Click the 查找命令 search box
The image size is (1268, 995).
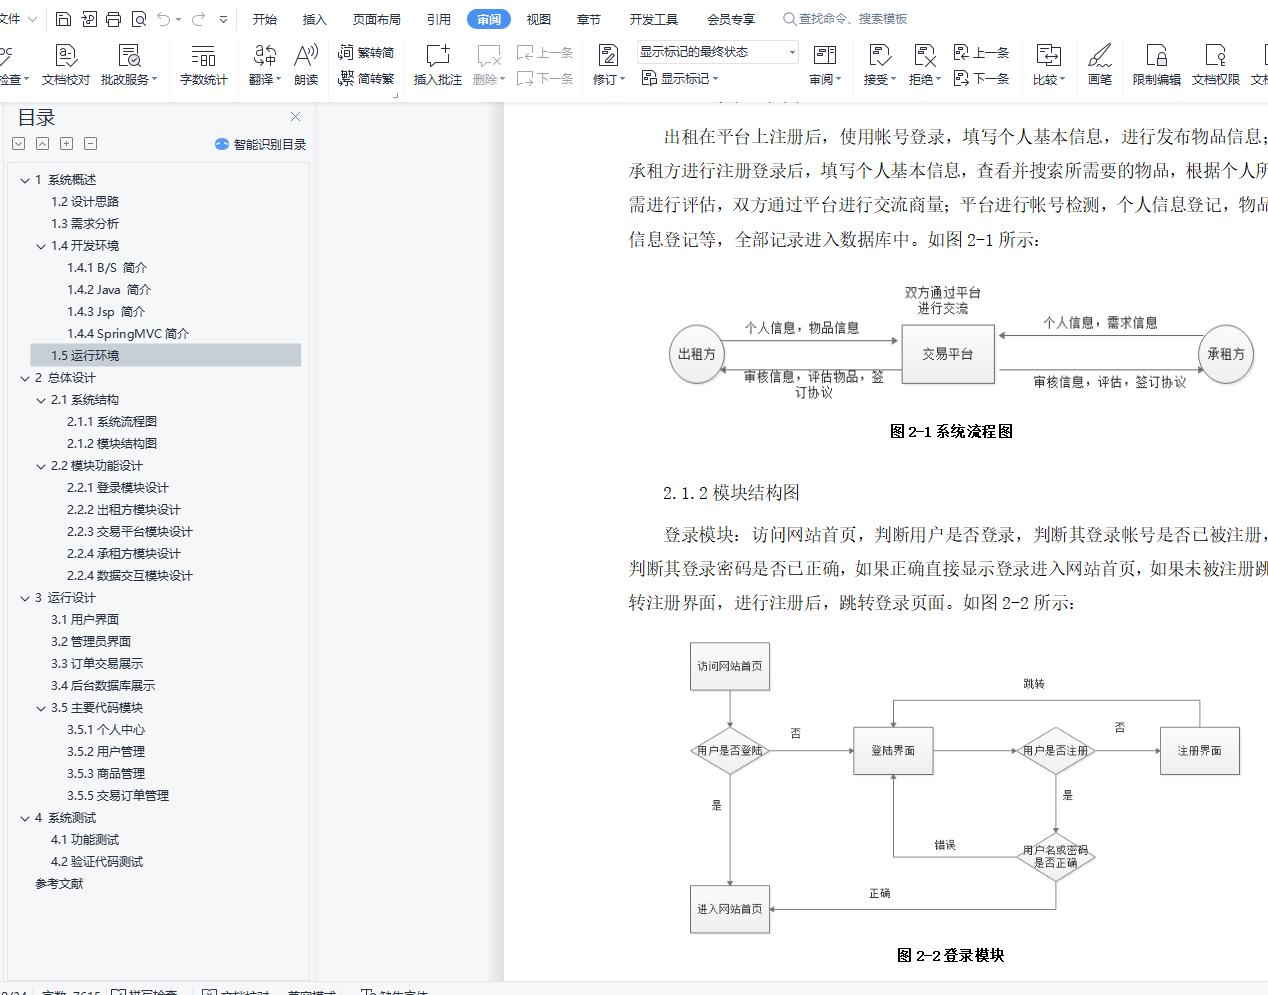click(x=846, y=19)
